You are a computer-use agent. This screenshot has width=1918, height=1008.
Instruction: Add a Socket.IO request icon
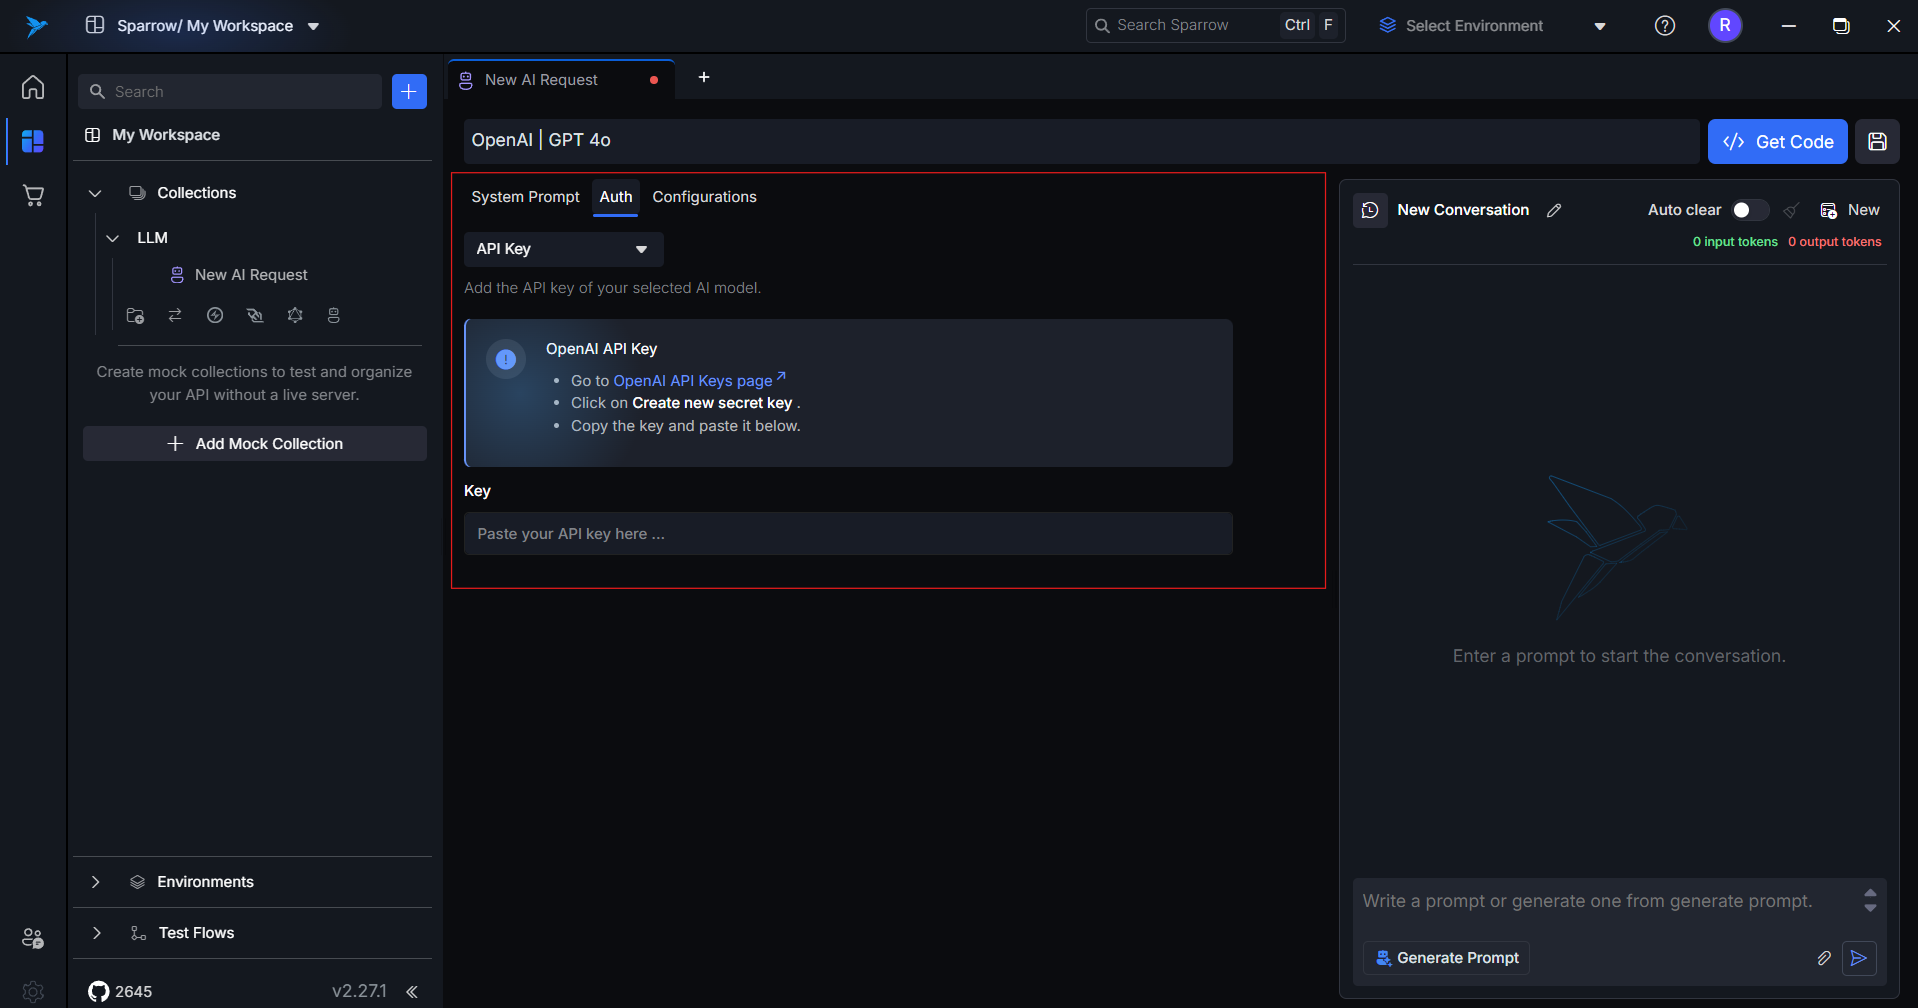(x=255, y=315)
